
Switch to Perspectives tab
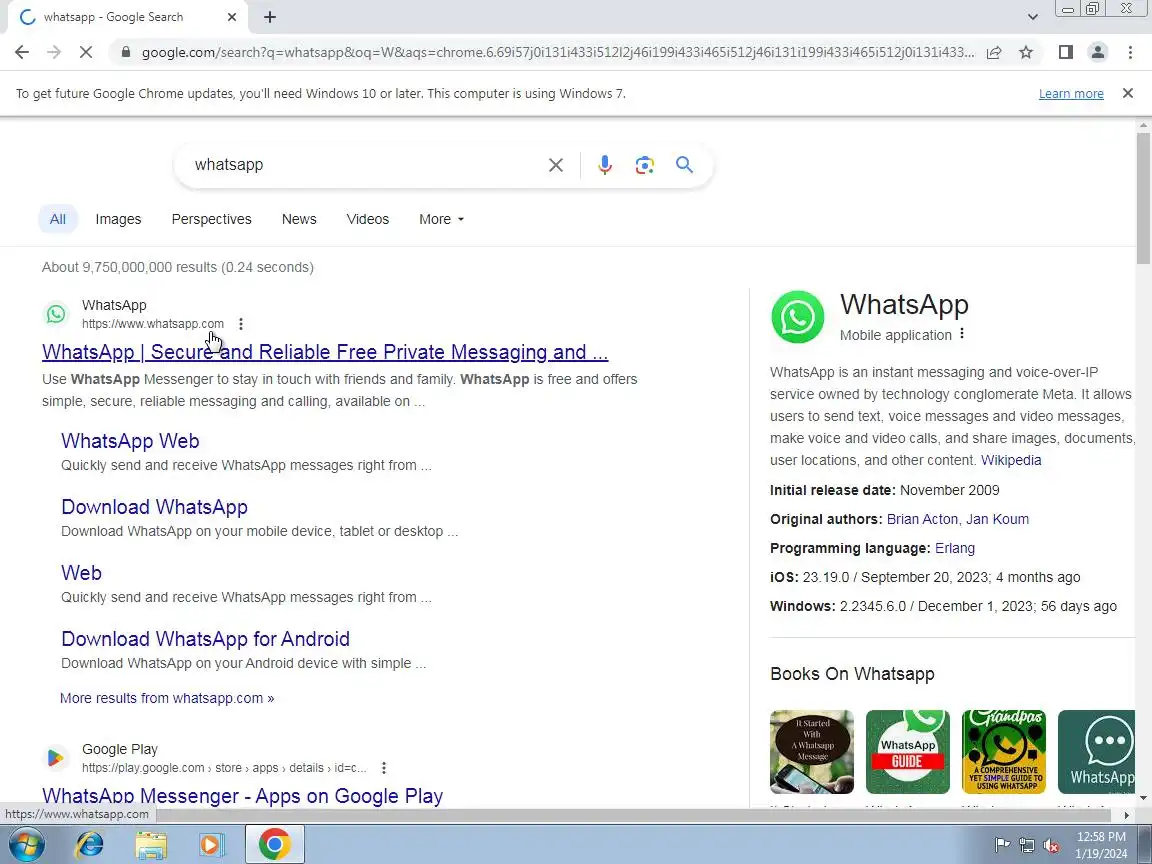[x=212, y=219]
